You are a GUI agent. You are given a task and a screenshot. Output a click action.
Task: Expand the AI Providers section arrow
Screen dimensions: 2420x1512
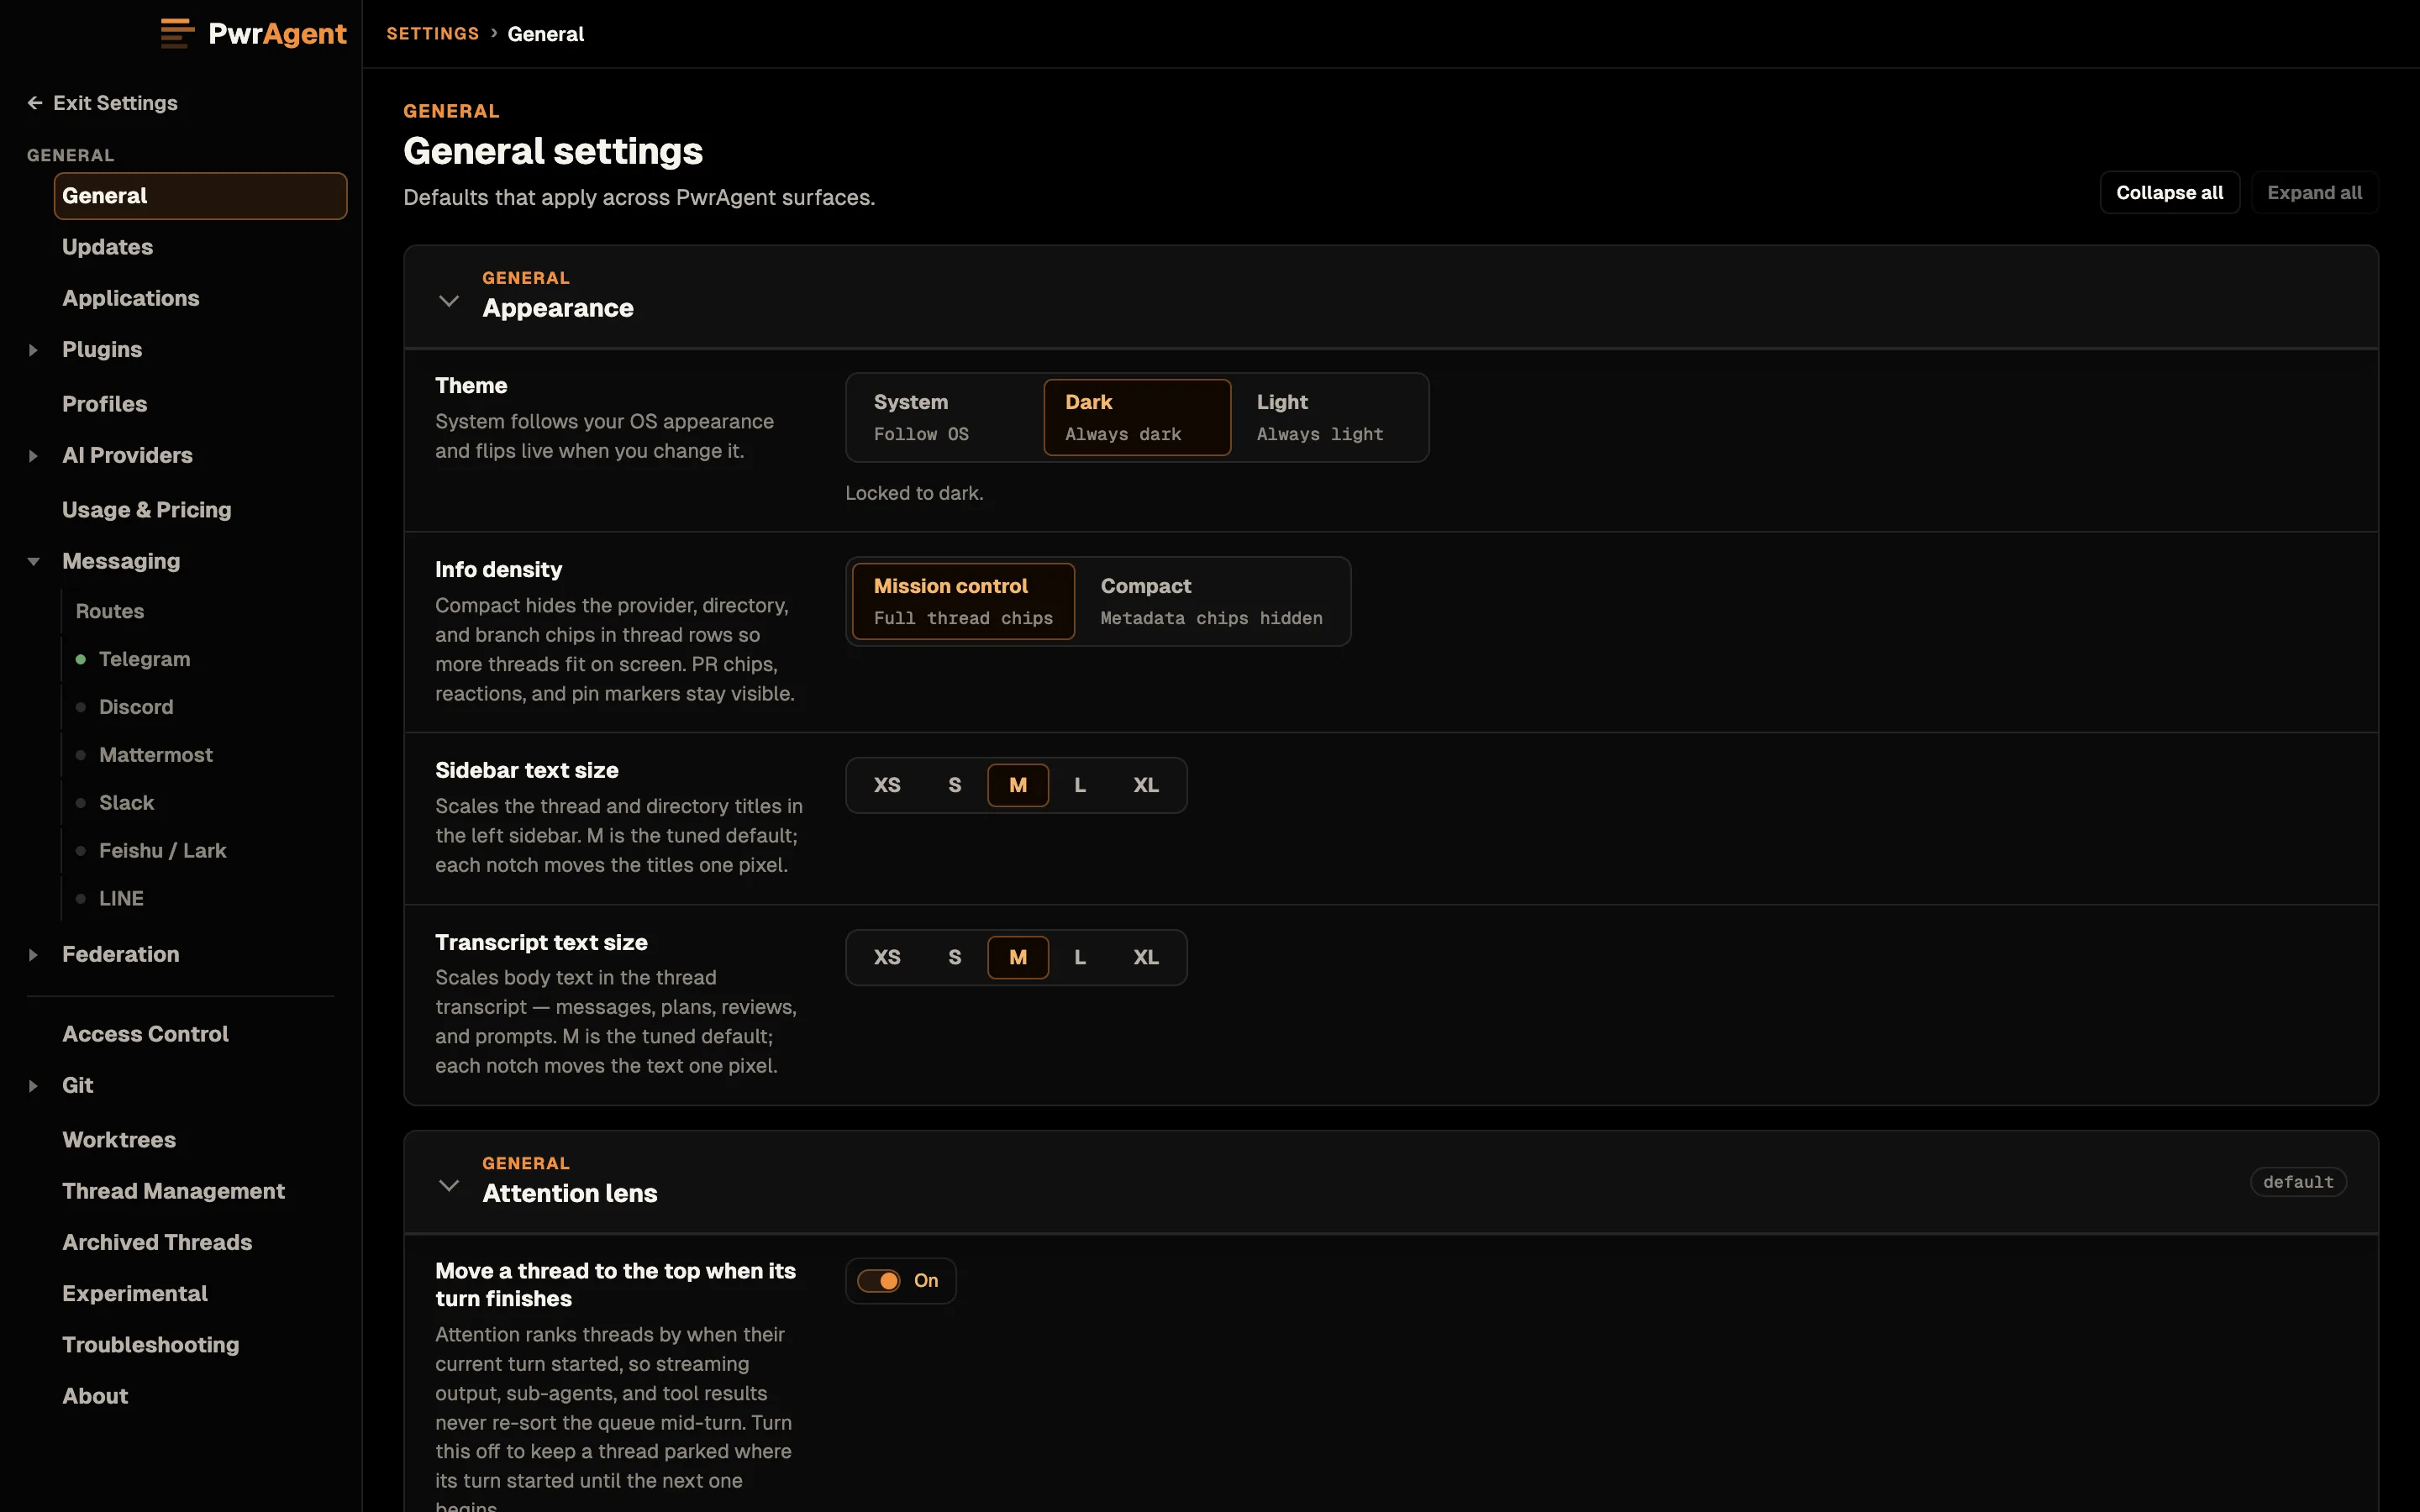[x=33, y=456]
